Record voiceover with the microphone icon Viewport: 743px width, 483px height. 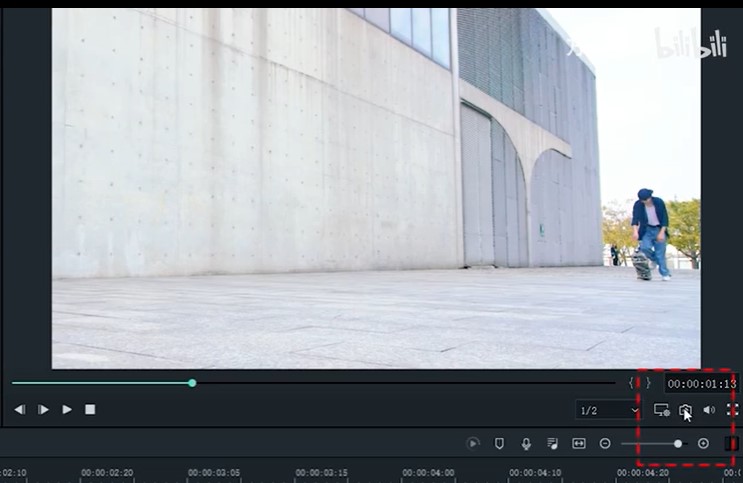pos(526,443)
